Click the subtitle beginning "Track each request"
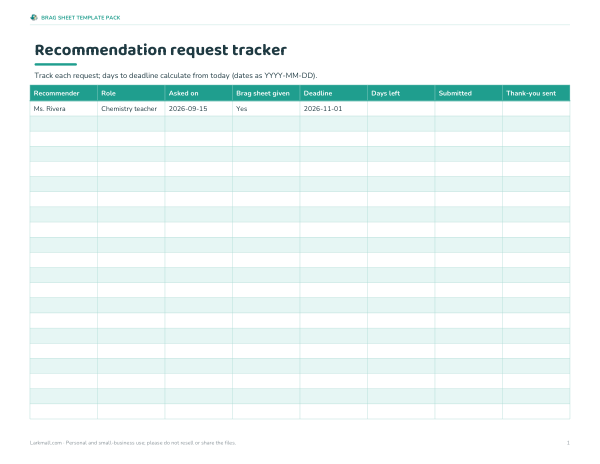 (x=176, y=75)
